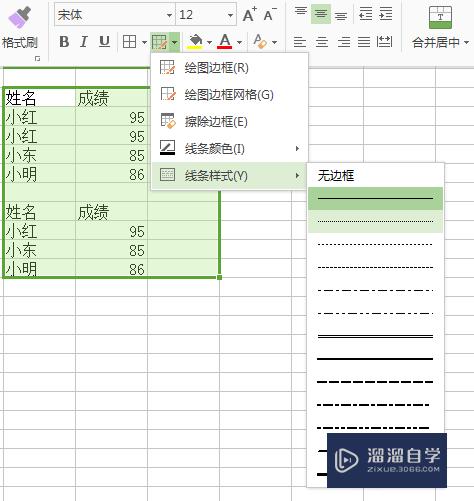The height and width of the screenshot is (501, 474).
Task: Click the top 成绩 header cell
Action: click(112, 98)
